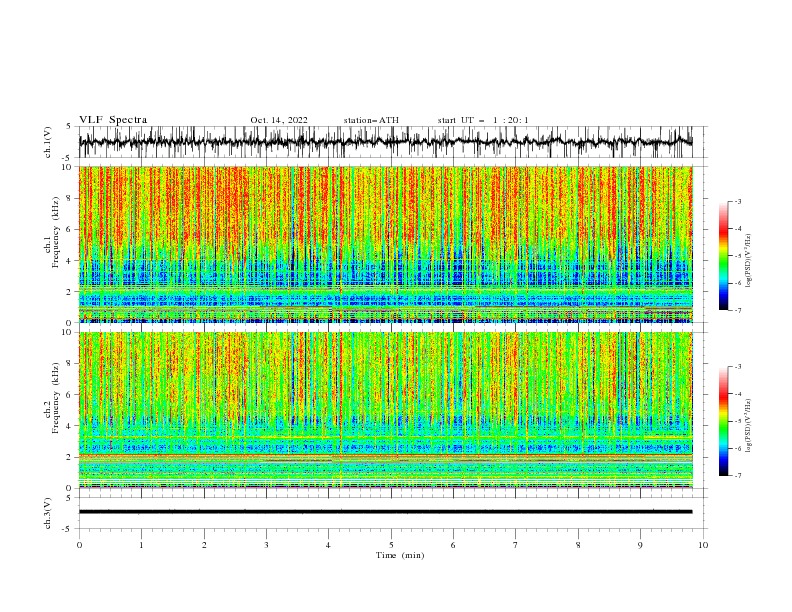The height and width of the screenshot is (612, 792).
Task: Click the time axis tick label "8"
Action: (578, 545)
